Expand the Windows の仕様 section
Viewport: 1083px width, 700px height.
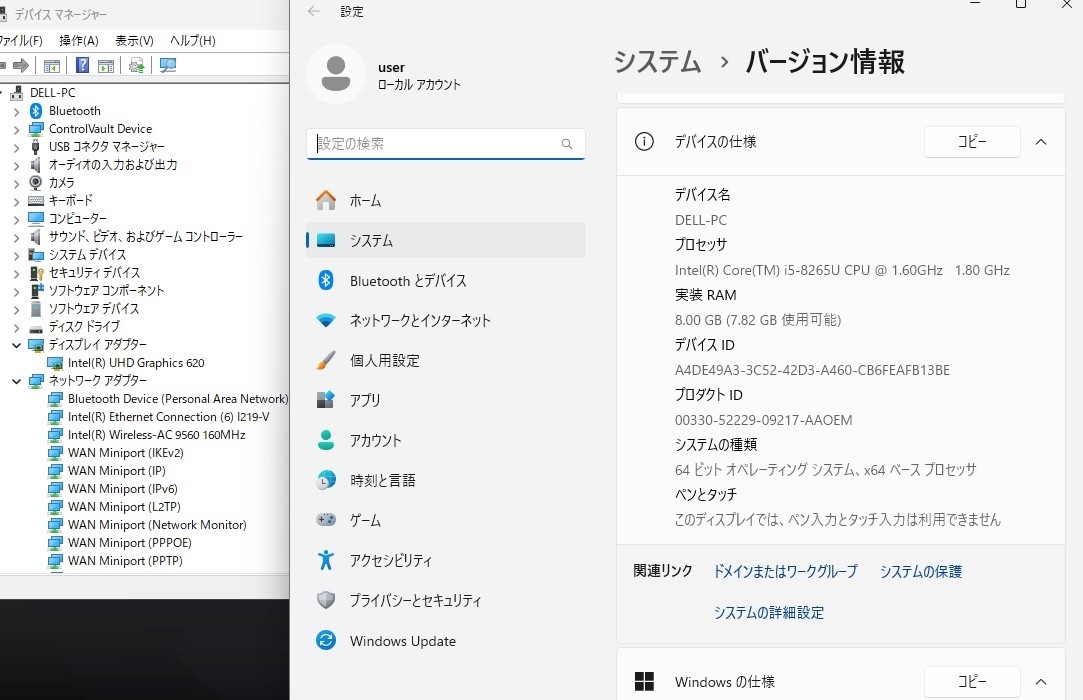coord(1040,681)
